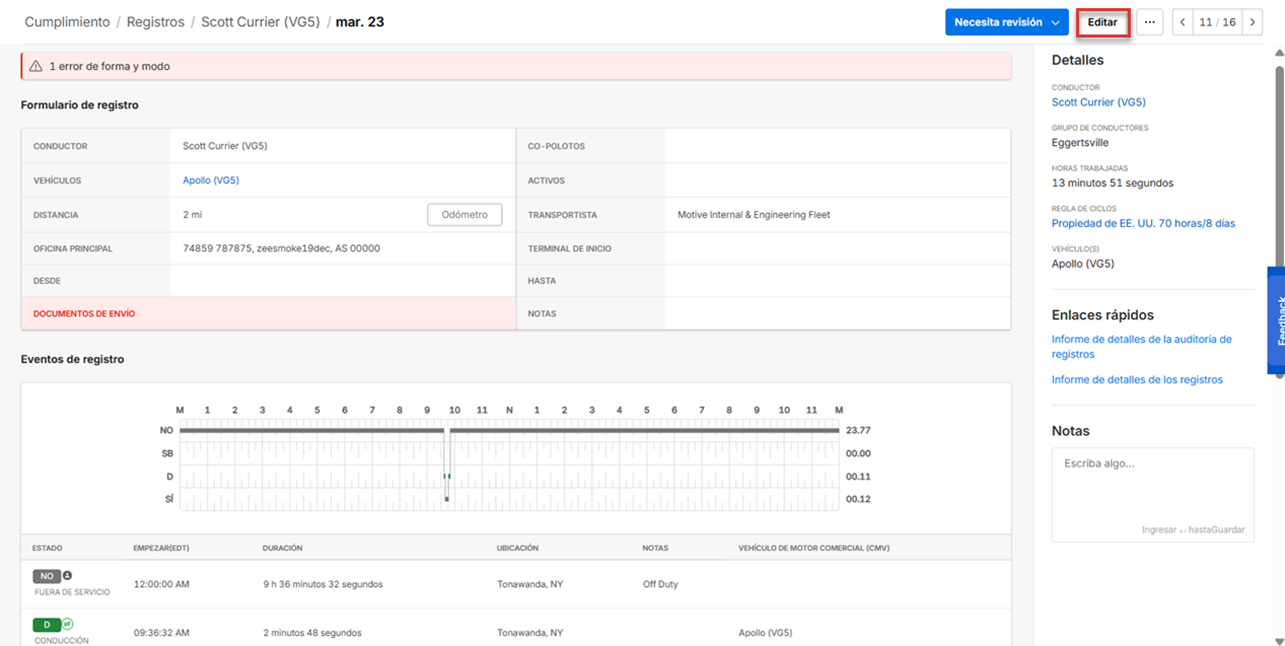Screen dimensions: 1285x646
Task: Click the driver icon on the Fuera de Servicio badge
Action: [x=67, y=576]
